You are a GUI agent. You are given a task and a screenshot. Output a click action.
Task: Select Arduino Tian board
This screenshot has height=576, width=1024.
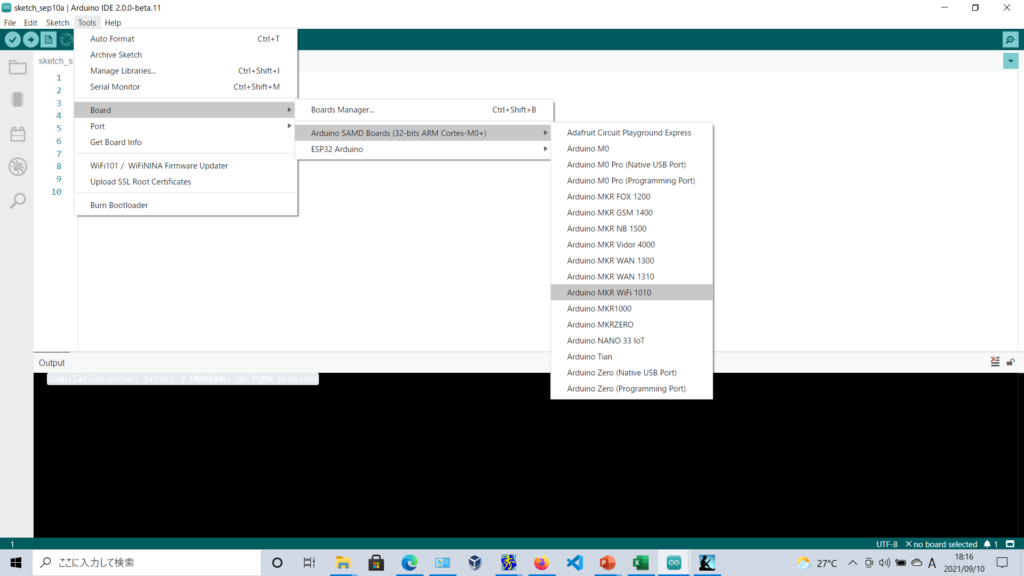pyautogui.click(x=632, y=357)
